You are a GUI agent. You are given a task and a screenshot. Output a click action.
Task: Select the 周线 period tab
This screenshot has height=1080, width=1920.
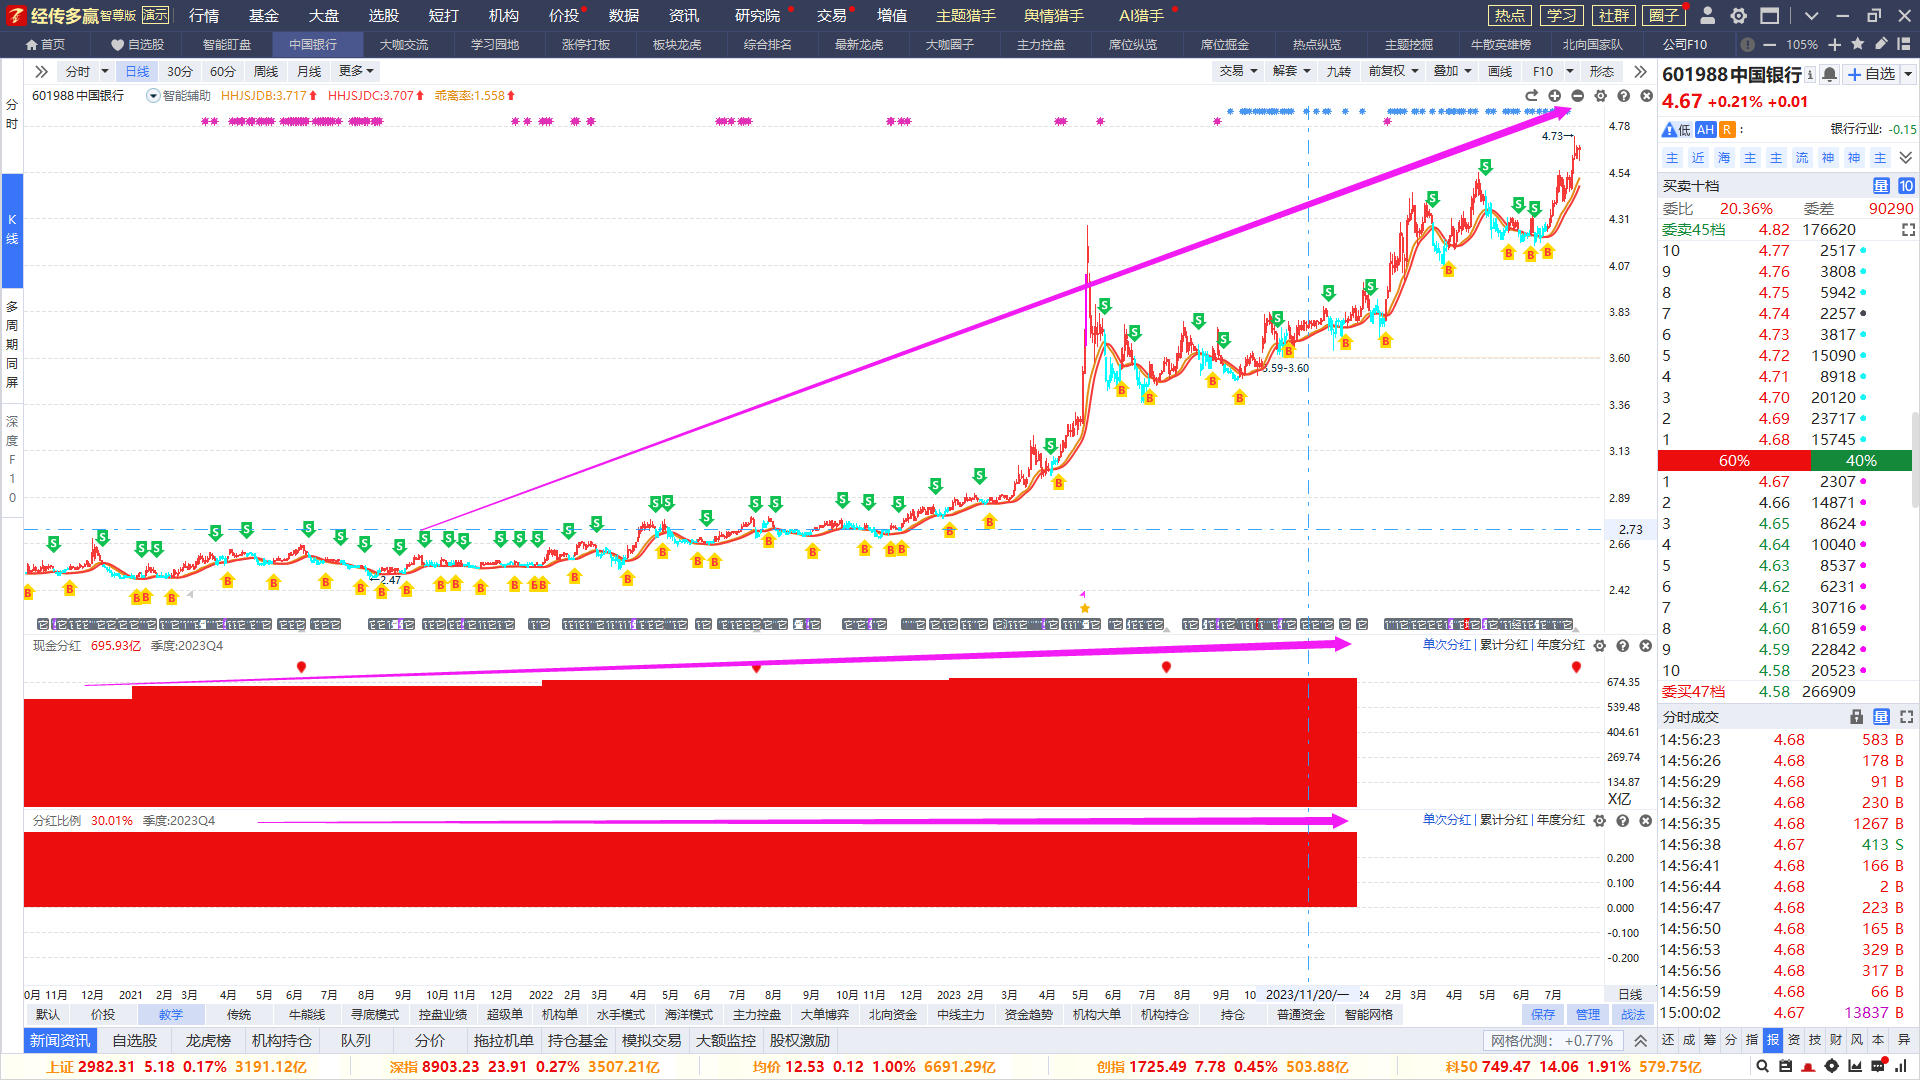click(266, 72)
